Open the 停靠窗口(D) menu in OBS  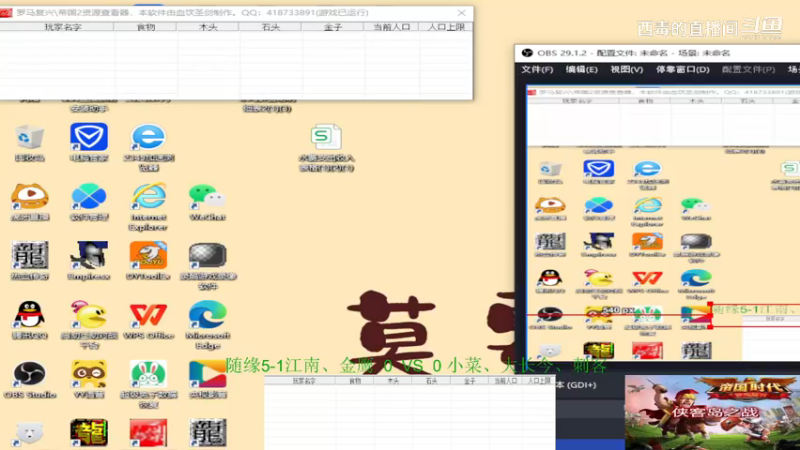683,69
